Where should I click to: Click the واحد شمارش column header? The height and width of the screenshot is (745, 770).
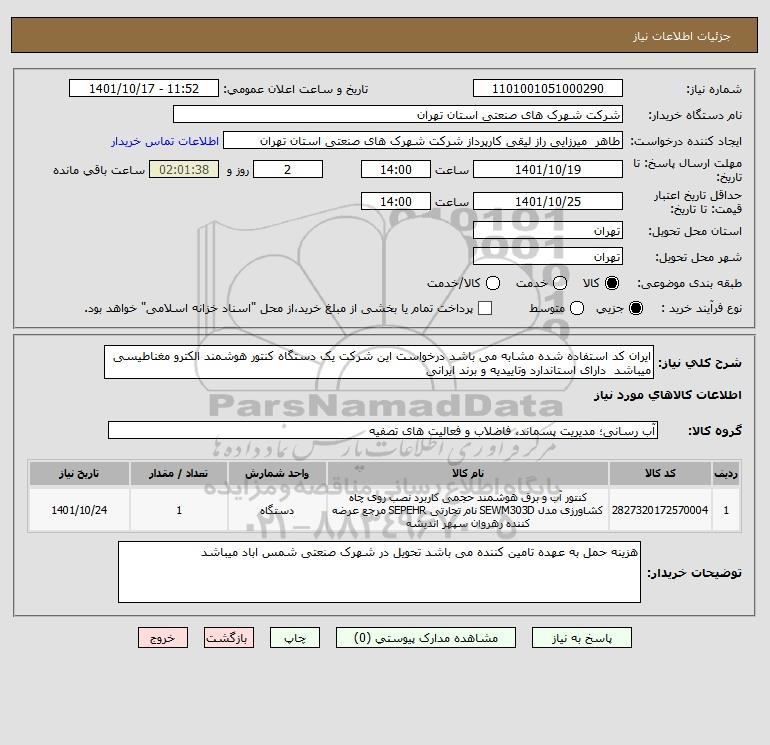pos(277,473)
